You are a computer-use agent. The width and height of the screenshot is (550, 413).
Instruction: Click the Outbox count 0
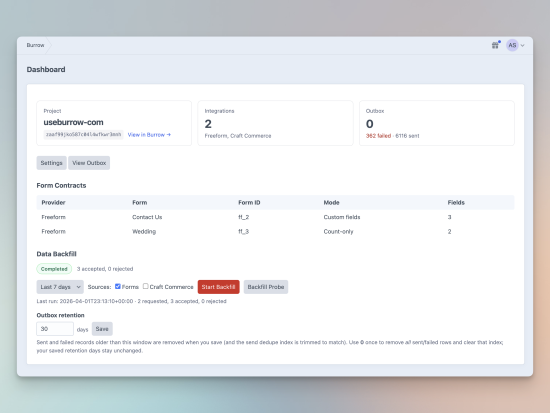point(369,124)
